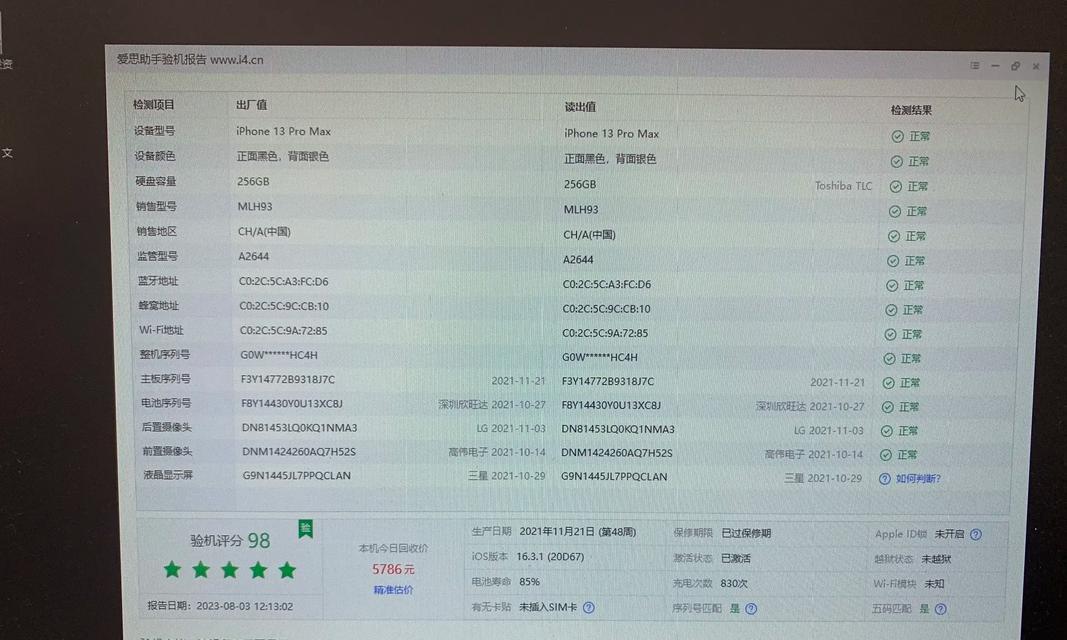
Task: Click the green 验 badge beside score
Action: click(306, 528)
